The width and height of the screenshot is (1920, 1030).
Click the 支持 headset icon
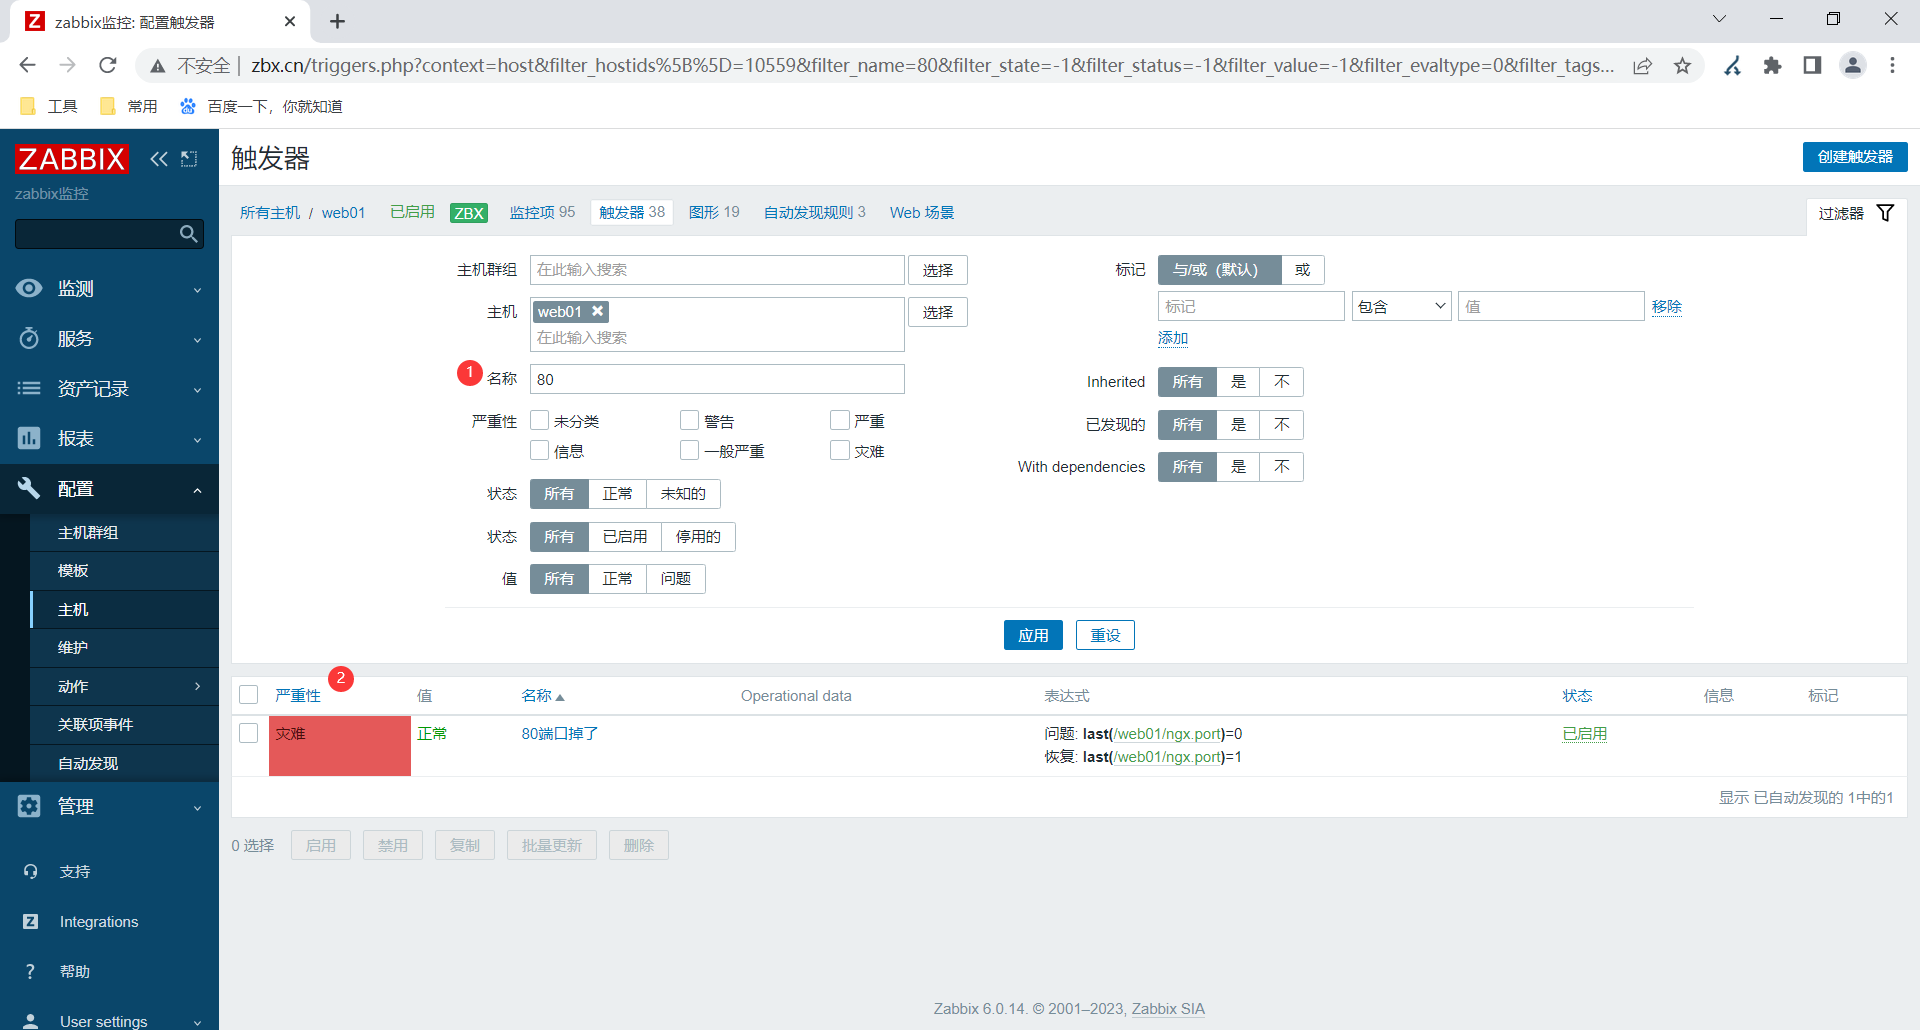30,872
